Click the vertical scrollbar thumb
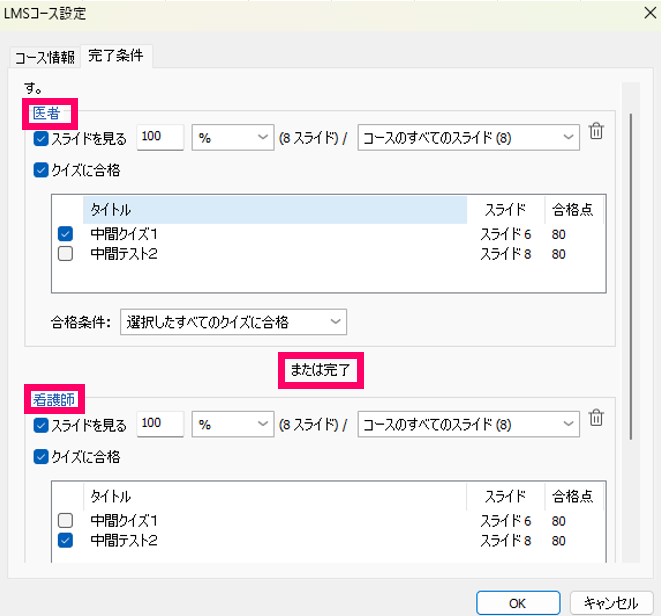The height and width of the screenshot is (616, 661). (x=631, y=276)
